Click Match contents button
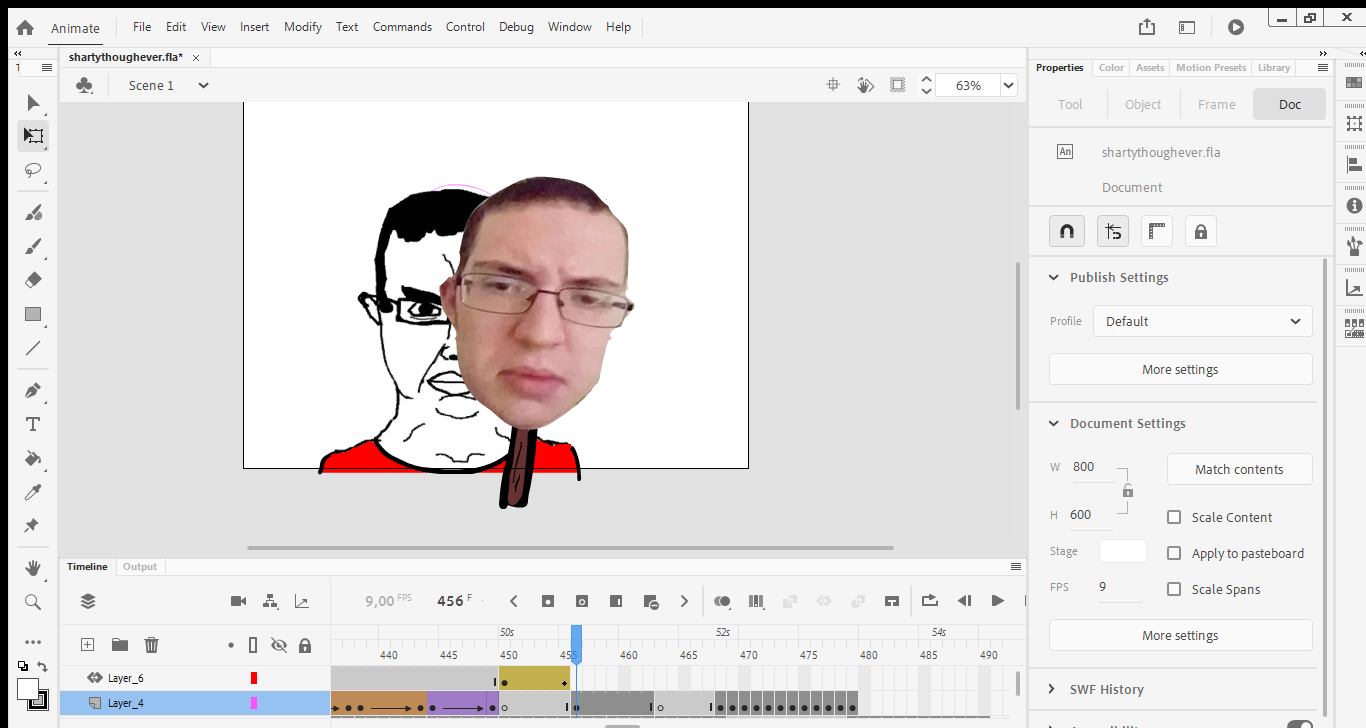 (1239, 469)
